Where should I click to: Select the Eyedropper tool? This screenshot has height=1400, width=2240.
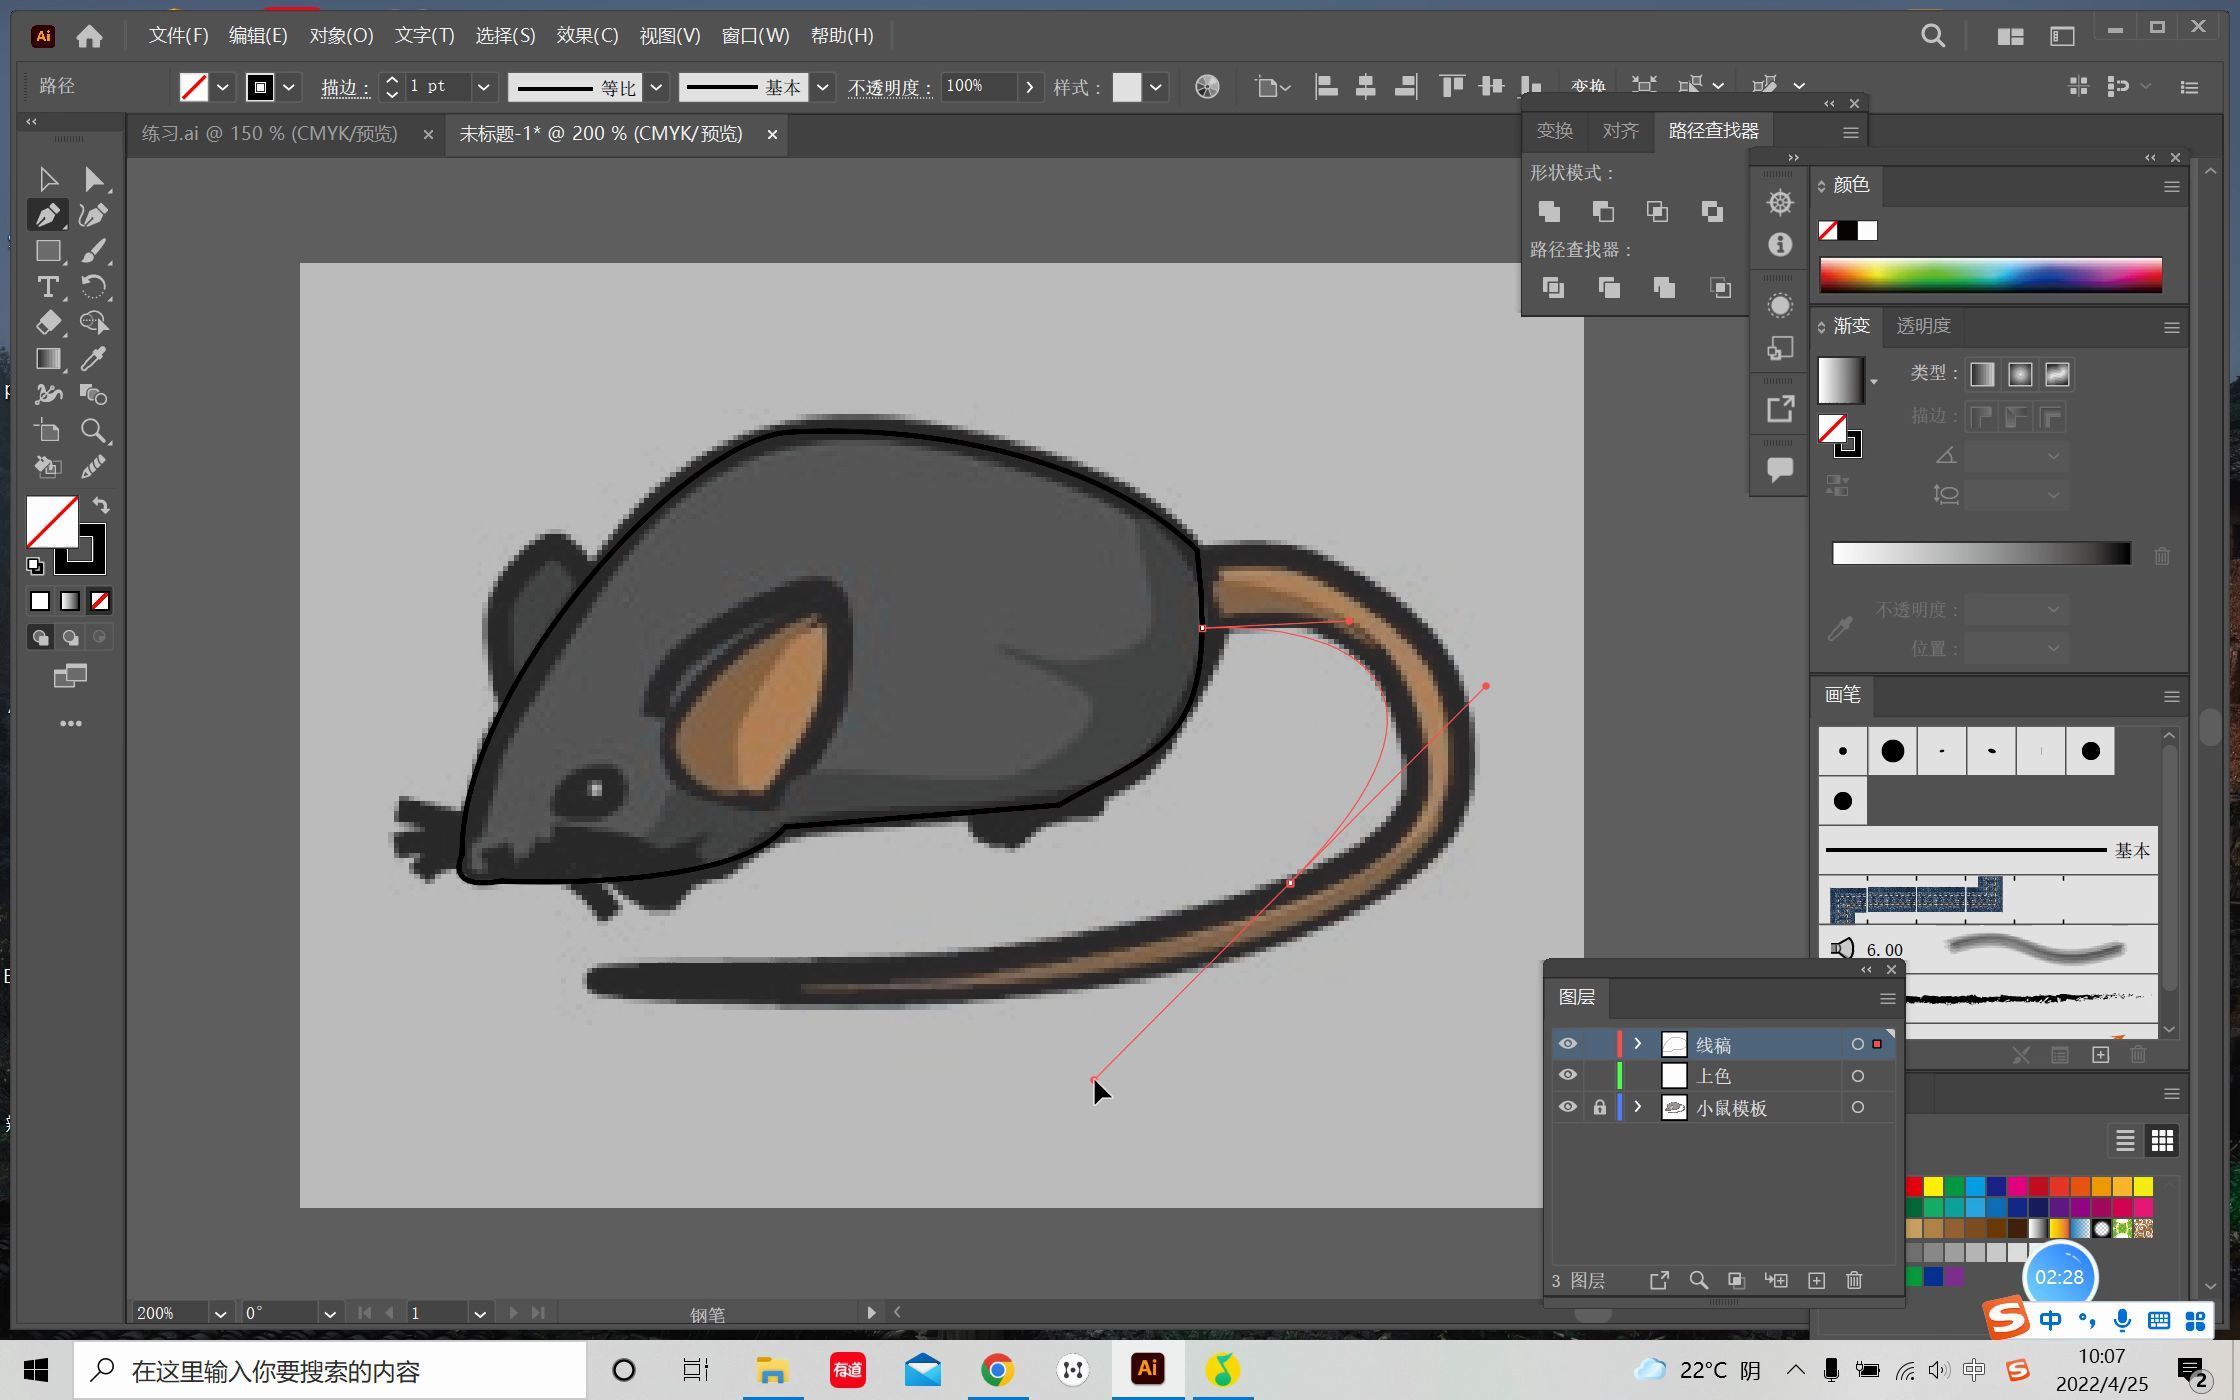94,359
